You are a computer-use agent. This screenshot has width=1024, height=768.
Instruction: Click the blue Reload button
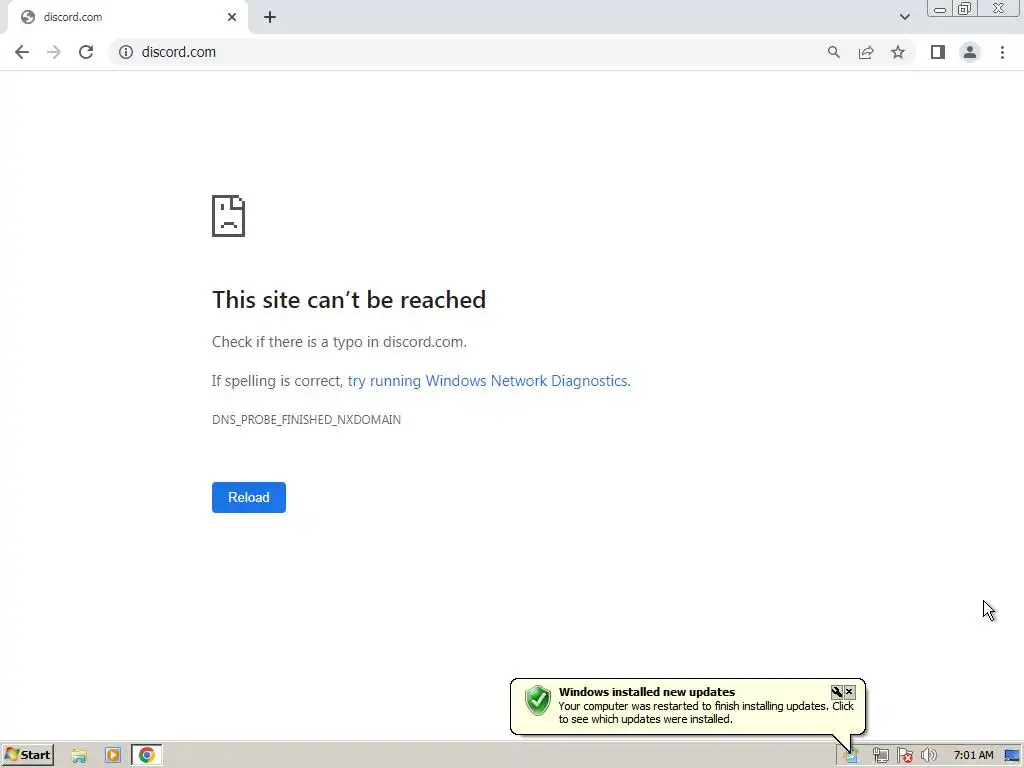click(x=249, y=498)
